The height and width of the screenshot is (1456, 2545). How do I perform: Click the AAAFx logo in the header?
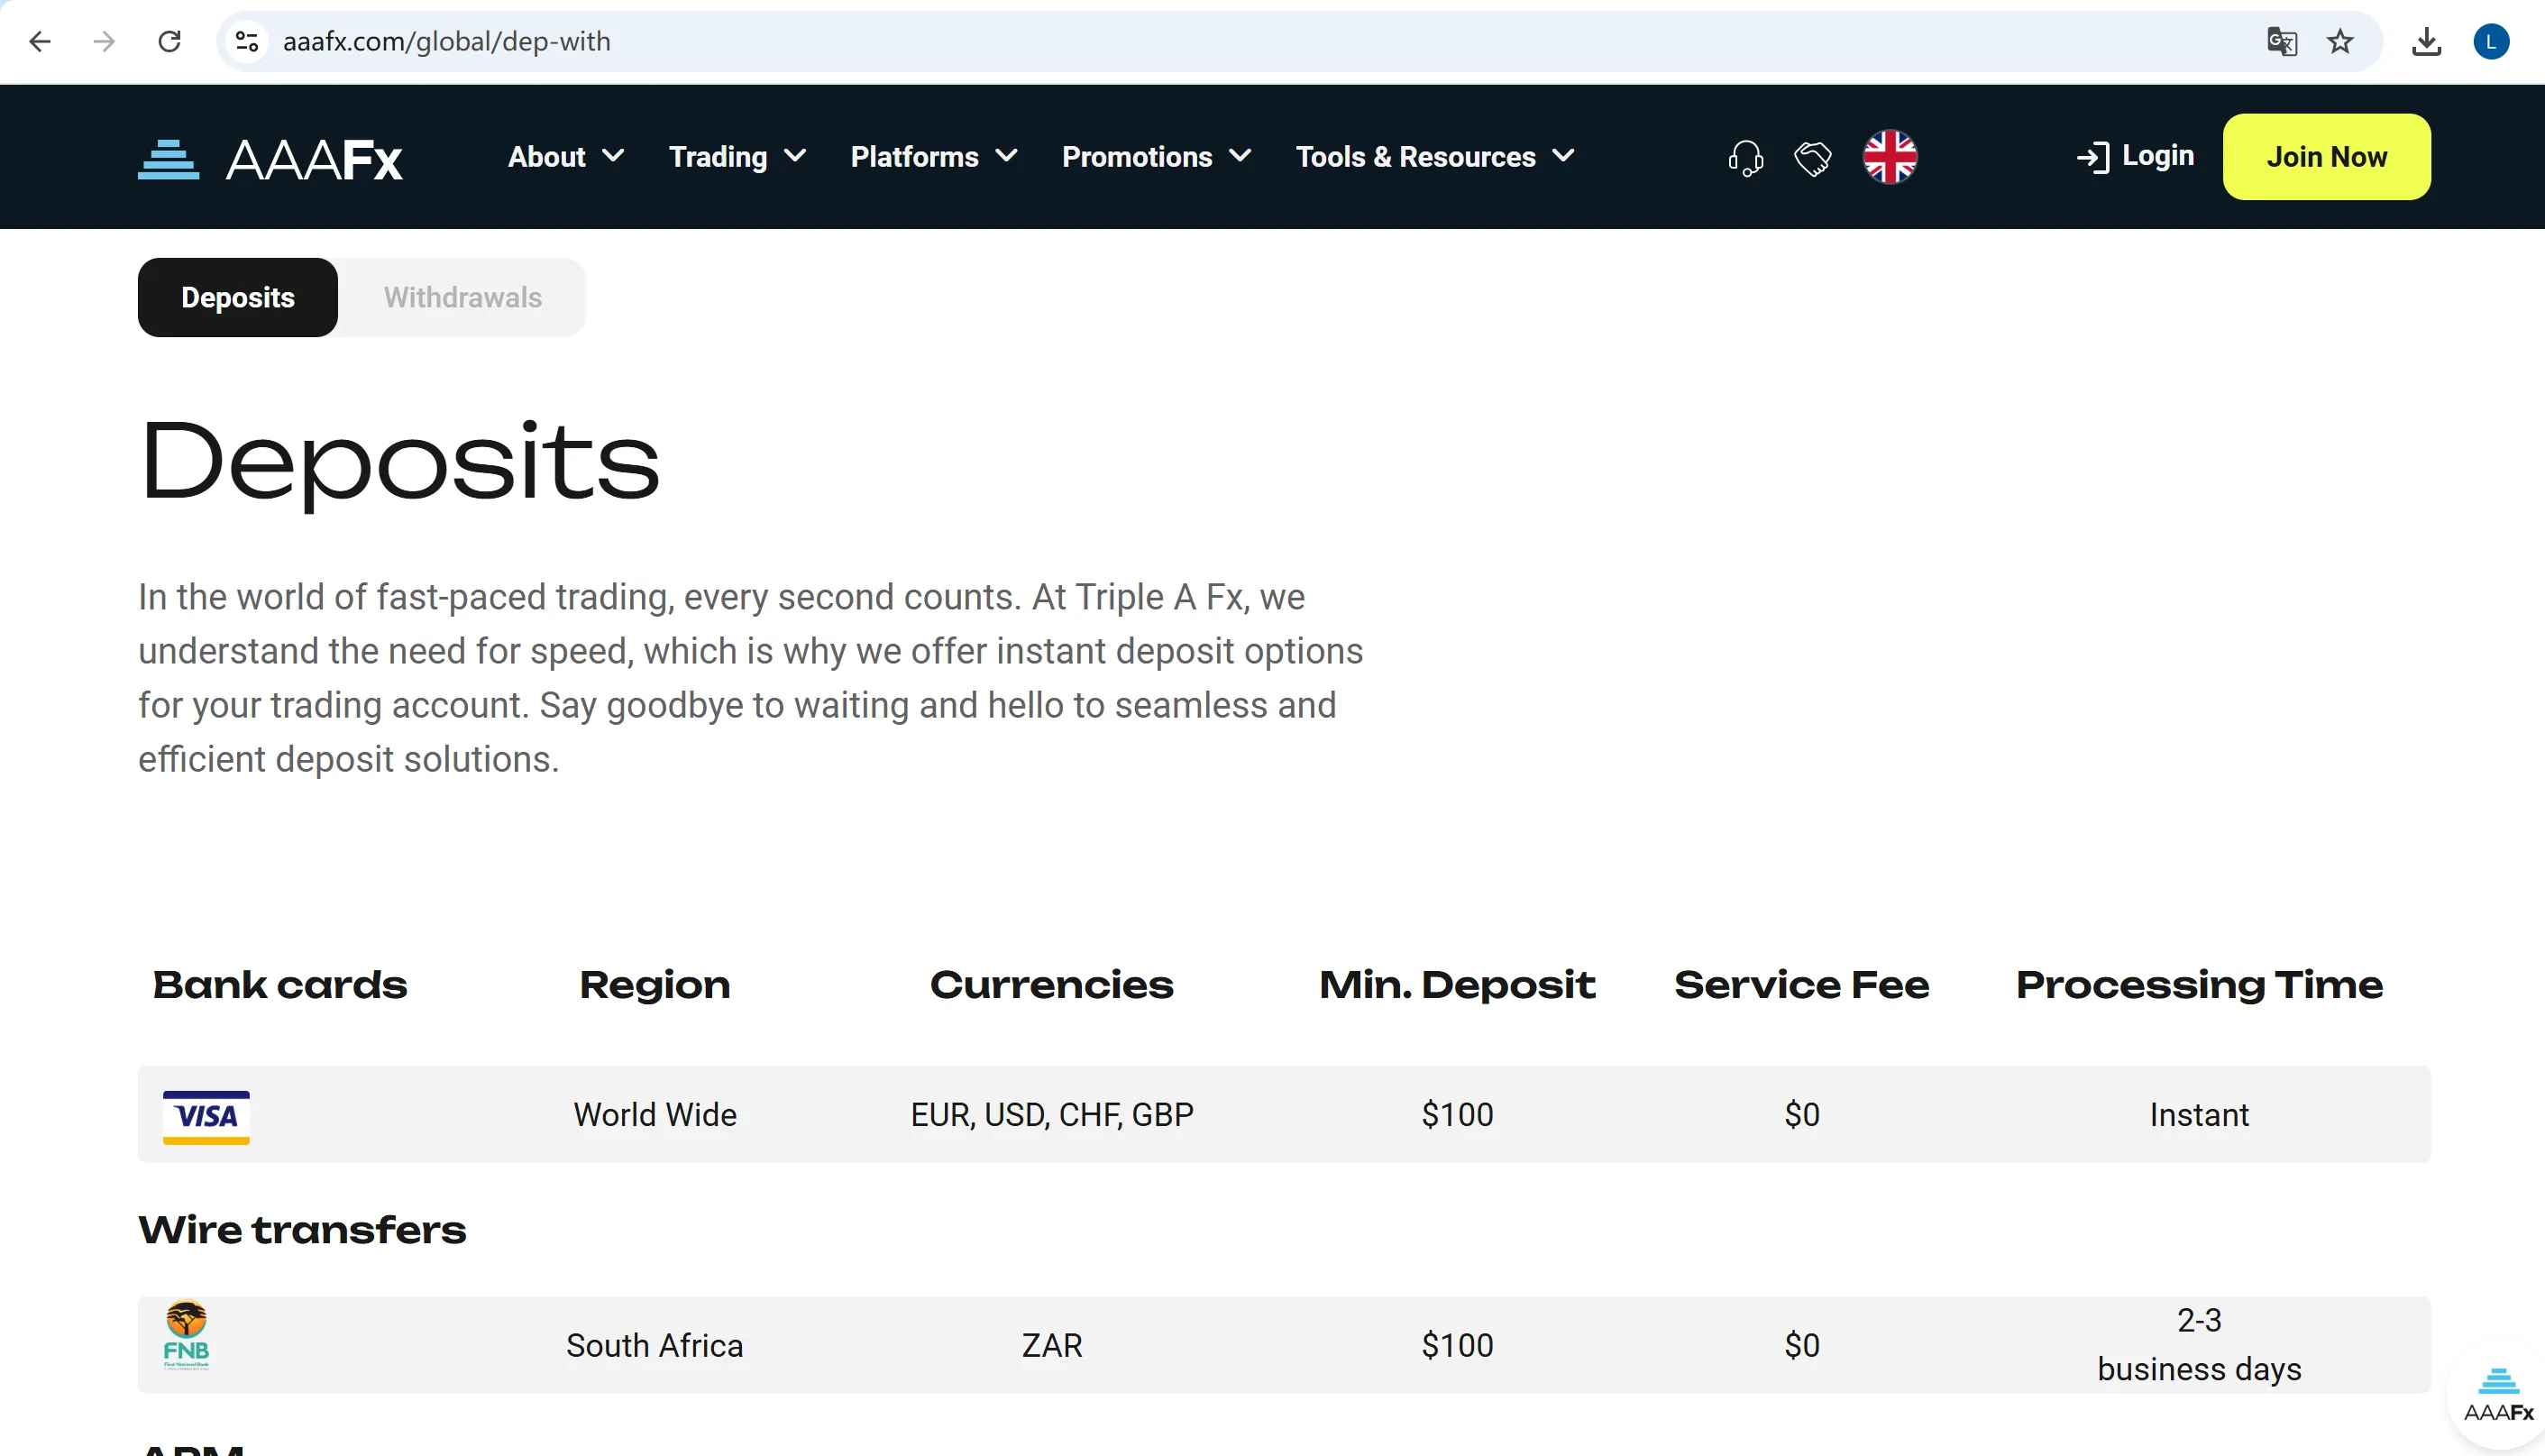click(x=270, y=158)
